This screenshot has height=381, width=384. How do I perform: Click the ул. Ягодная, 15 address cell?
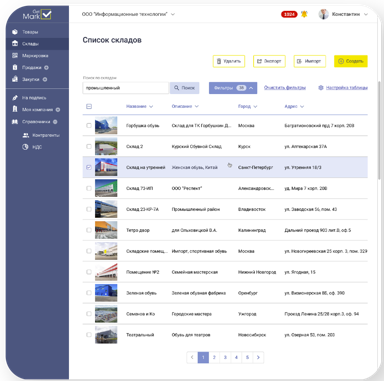(300, 272)
